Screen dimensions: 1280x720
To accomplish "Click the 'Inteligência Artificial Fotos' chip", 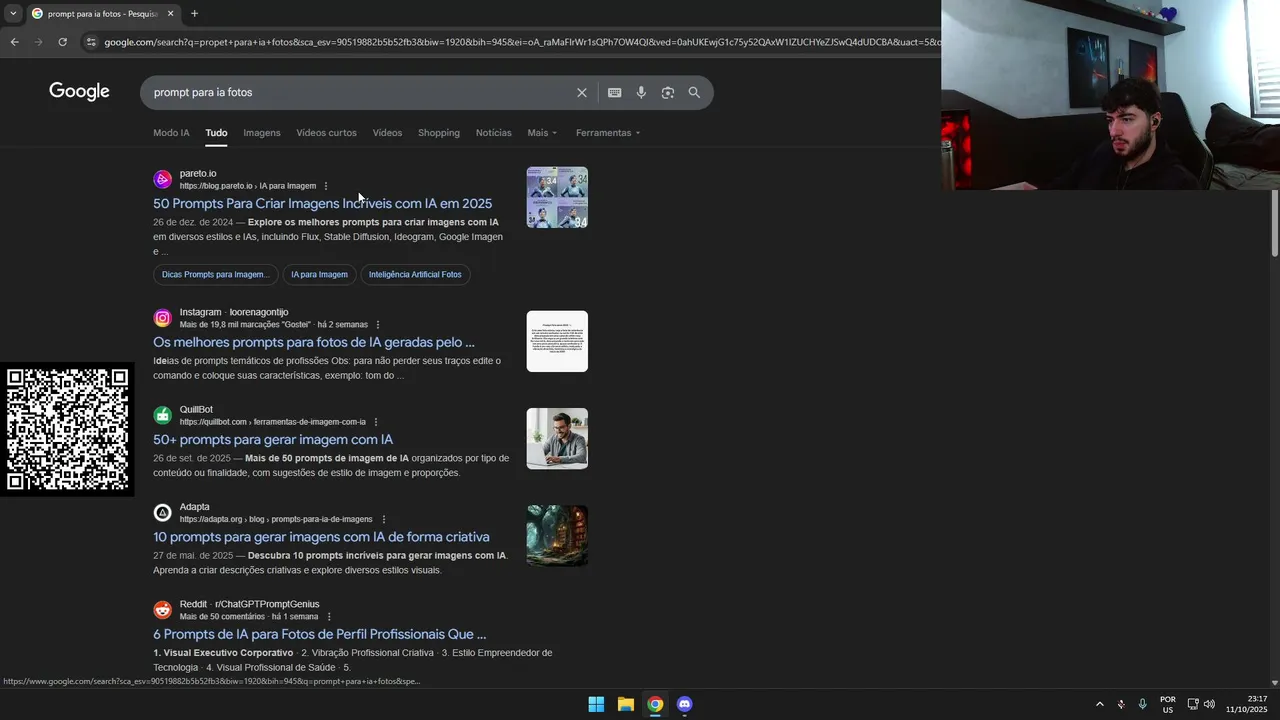I will tap(415, 275).
